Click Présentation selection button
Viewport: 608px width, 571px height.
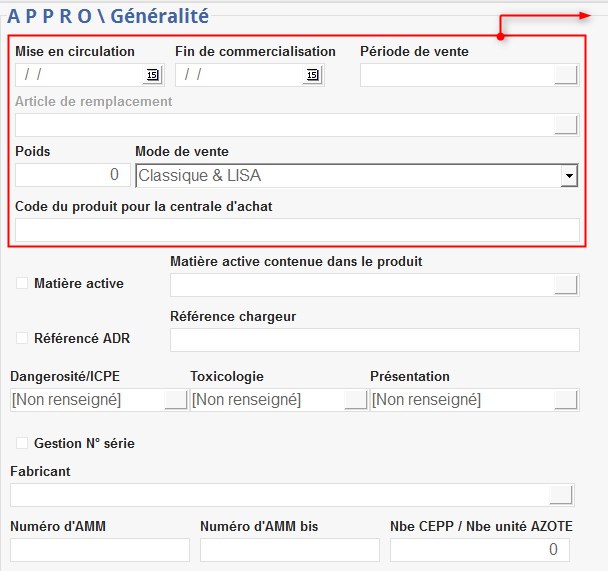point(566,400)
